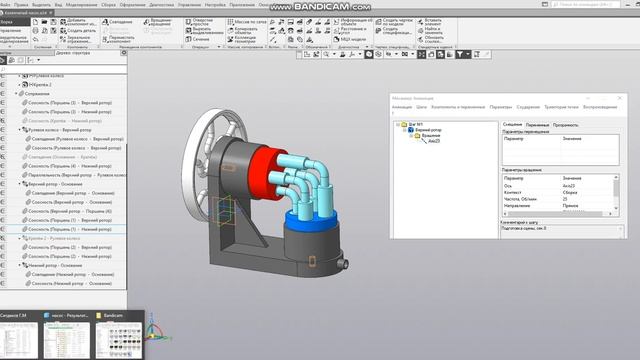Collapse Шаг №1 node in animation tree

(x=398, y=124)
